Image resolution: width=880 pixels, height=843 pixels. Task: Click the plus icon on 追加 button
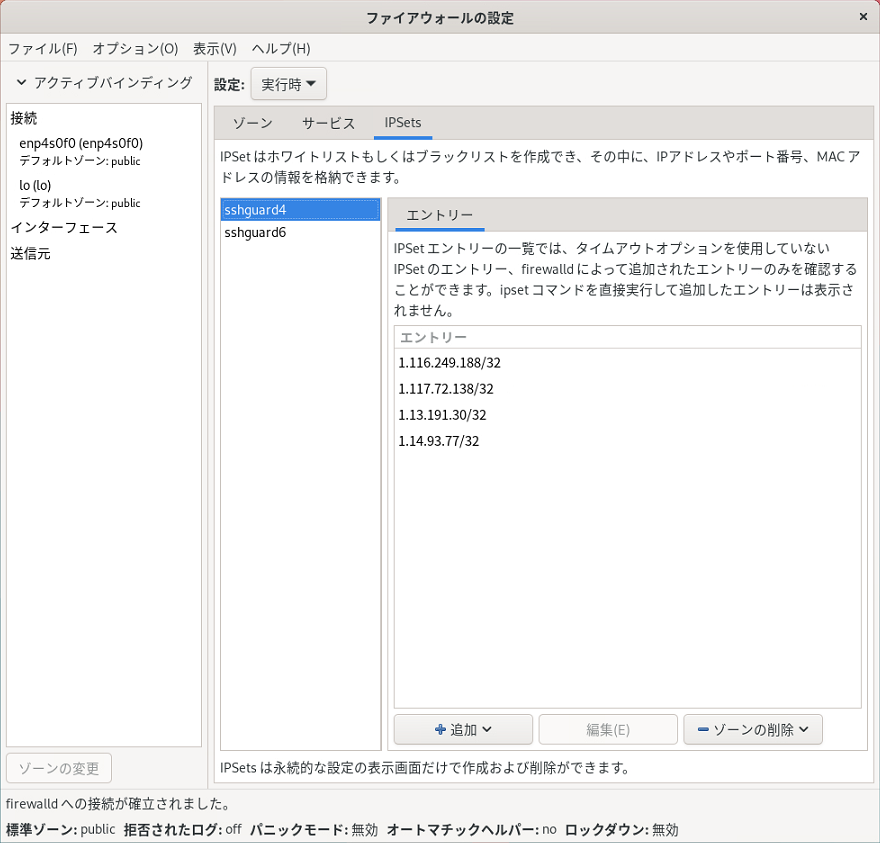point(440,730)
